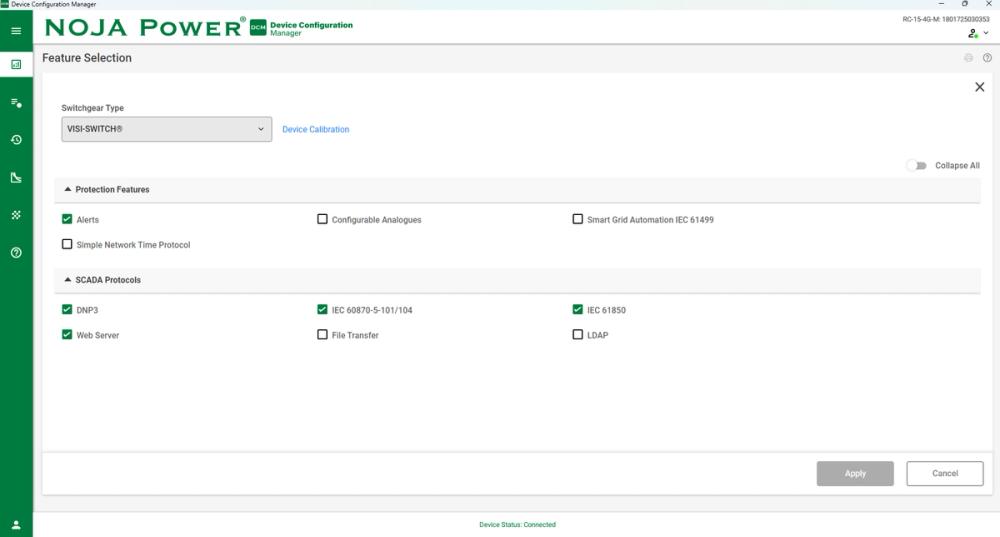Uncheck the IEC 61850 checkbox

click(x=577, y=309)
